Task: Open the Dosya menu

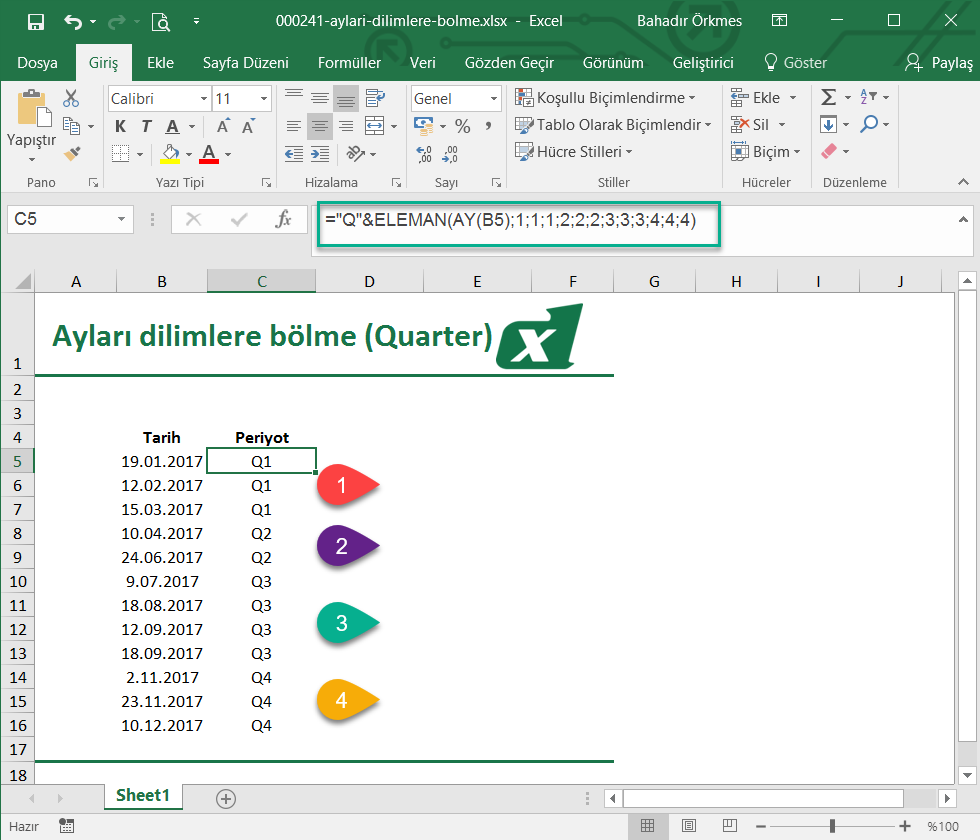Action: 38,63
